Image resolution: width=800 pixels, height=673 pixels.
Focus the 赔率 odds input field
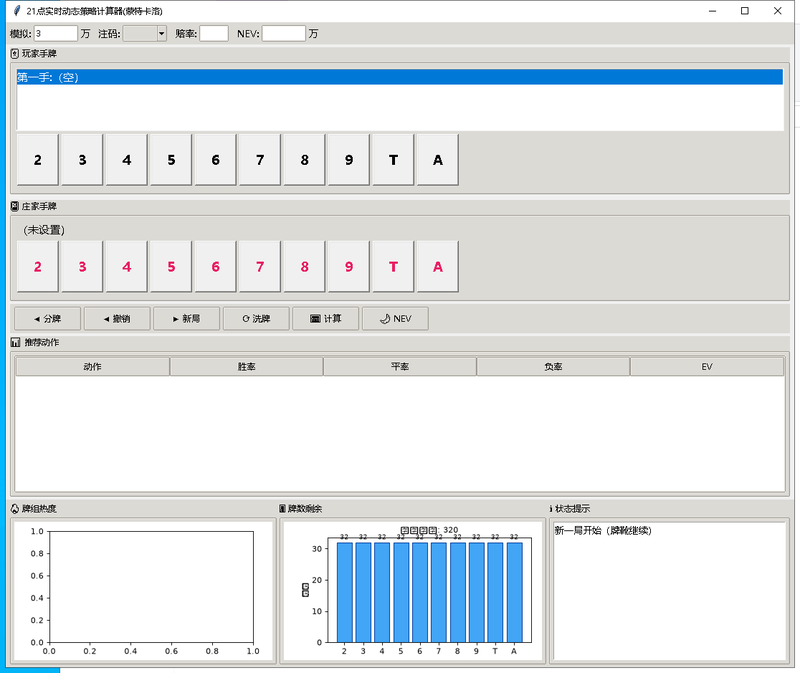[214, 34]
